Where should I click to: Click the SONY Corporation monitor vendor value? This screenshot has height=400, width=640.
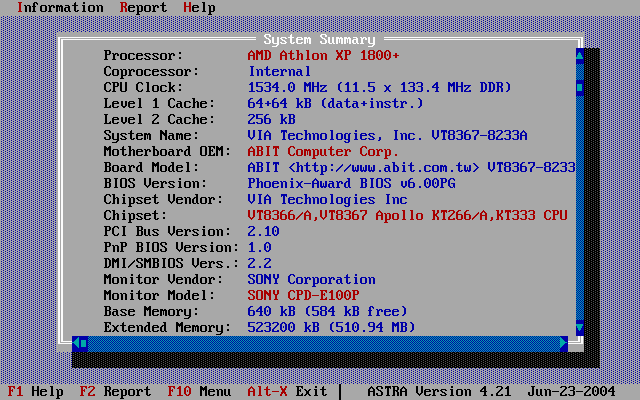click(311, 279)
